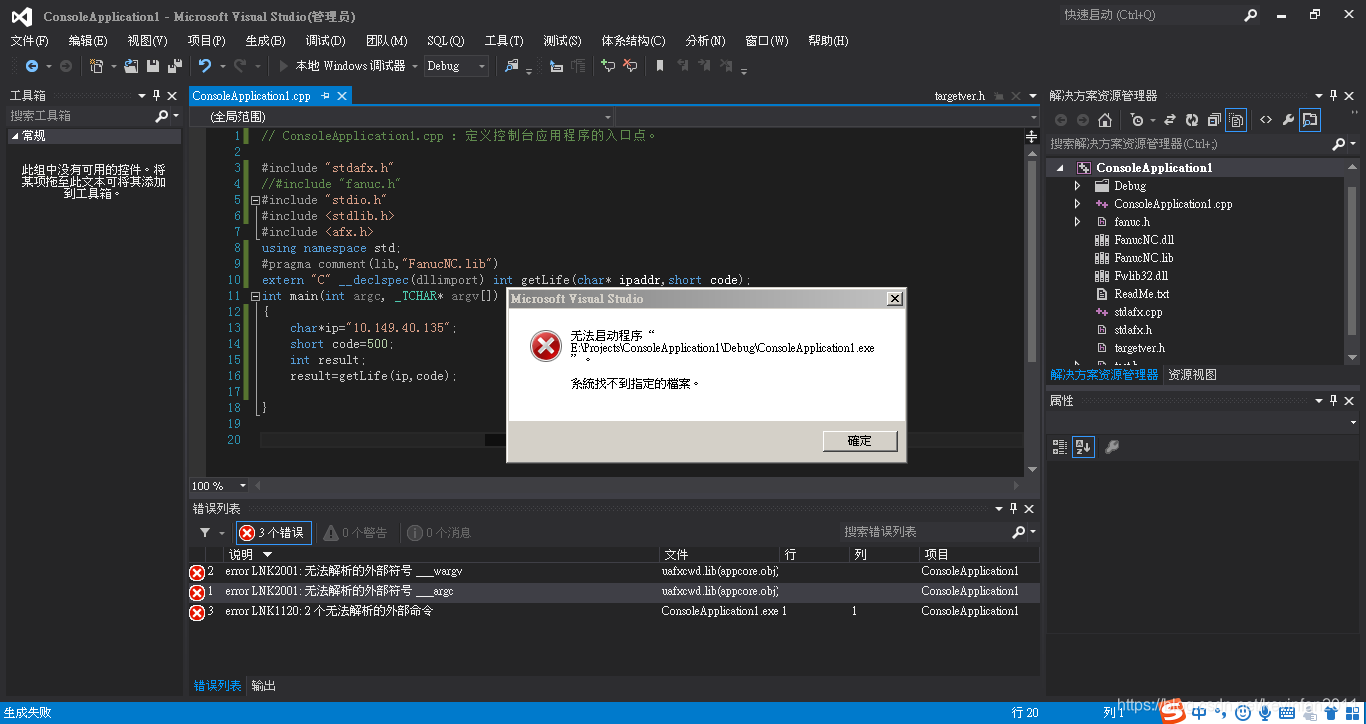Open the 调试(D) debug menu
The image size is (1366, 724).
(325, 41)
